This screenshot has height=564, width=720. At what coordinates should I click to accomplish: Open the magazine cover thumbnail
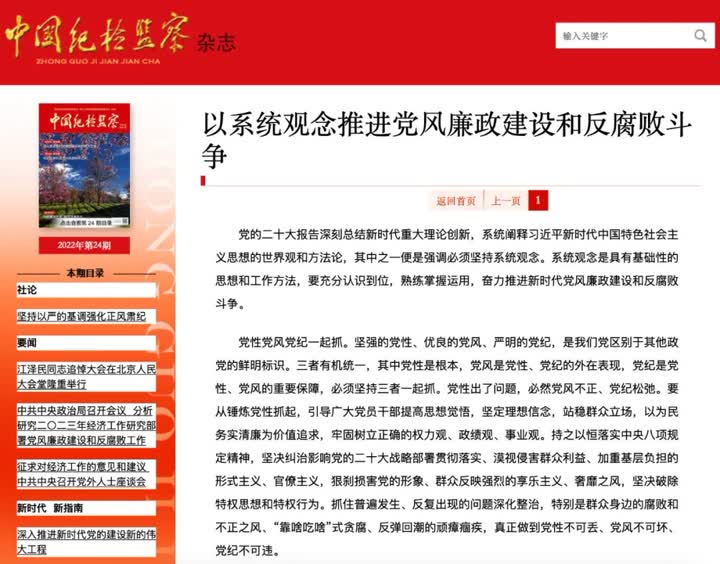pyautogui.click(x=84, y=165)
